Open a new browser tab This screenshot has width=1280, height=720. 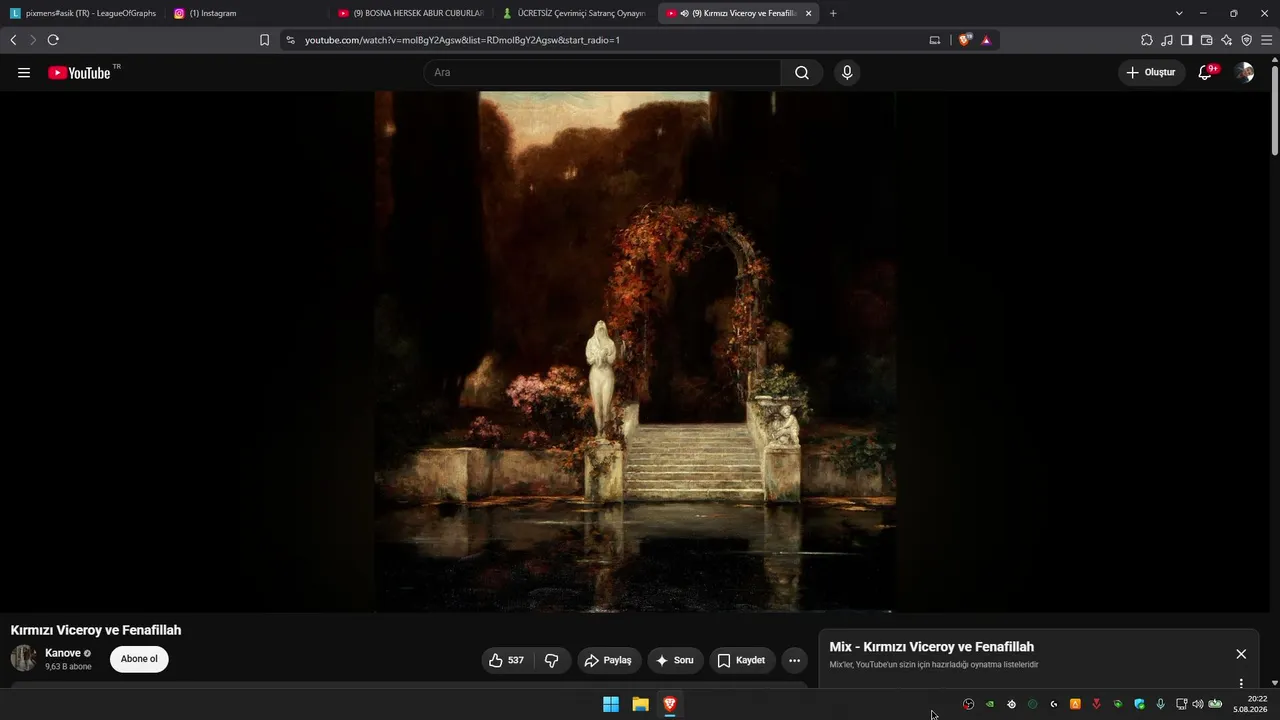[833, 13]
